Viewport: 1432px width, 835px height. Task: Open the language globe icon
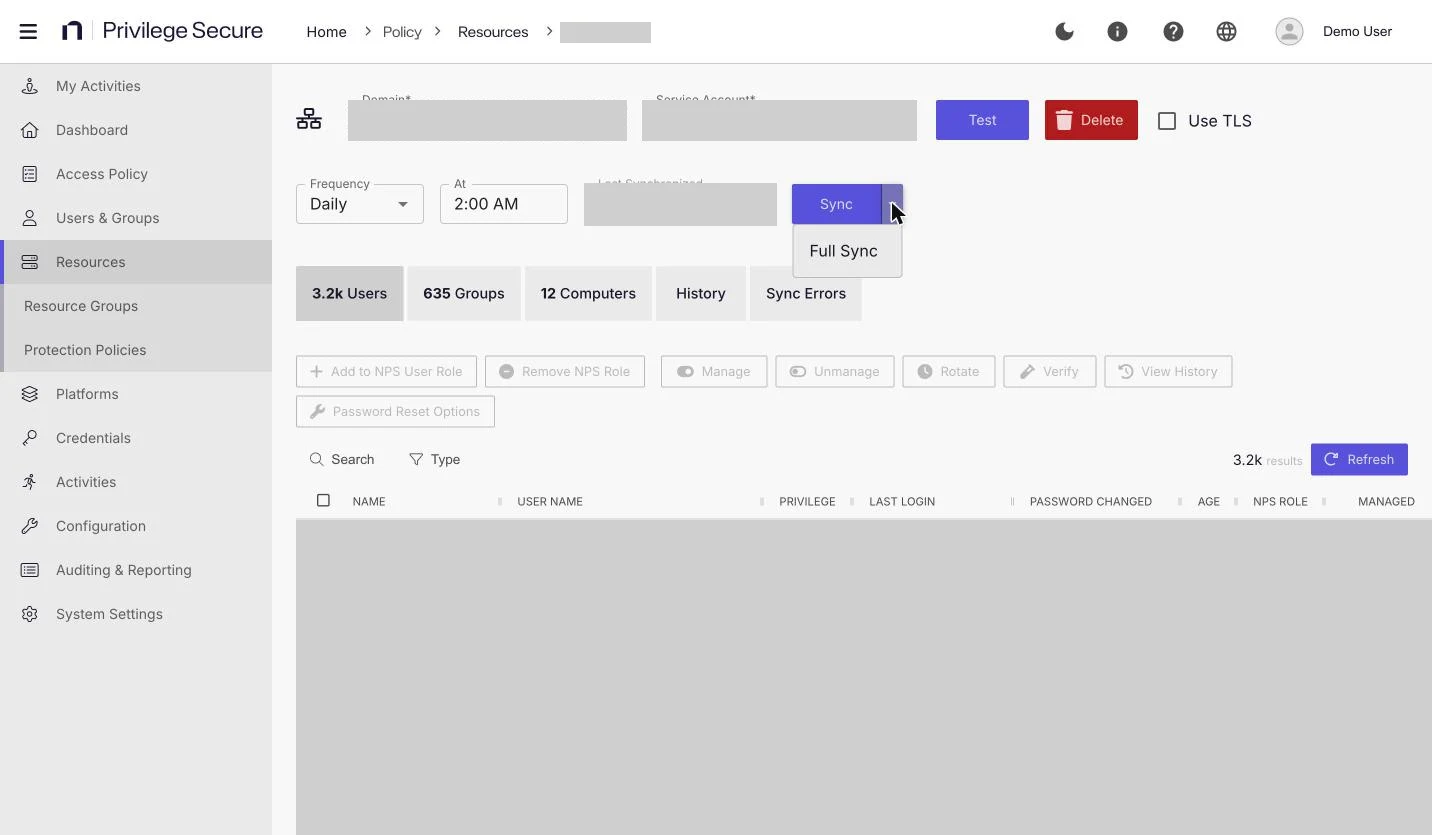pyautogui.click(x=1226, y=31)
